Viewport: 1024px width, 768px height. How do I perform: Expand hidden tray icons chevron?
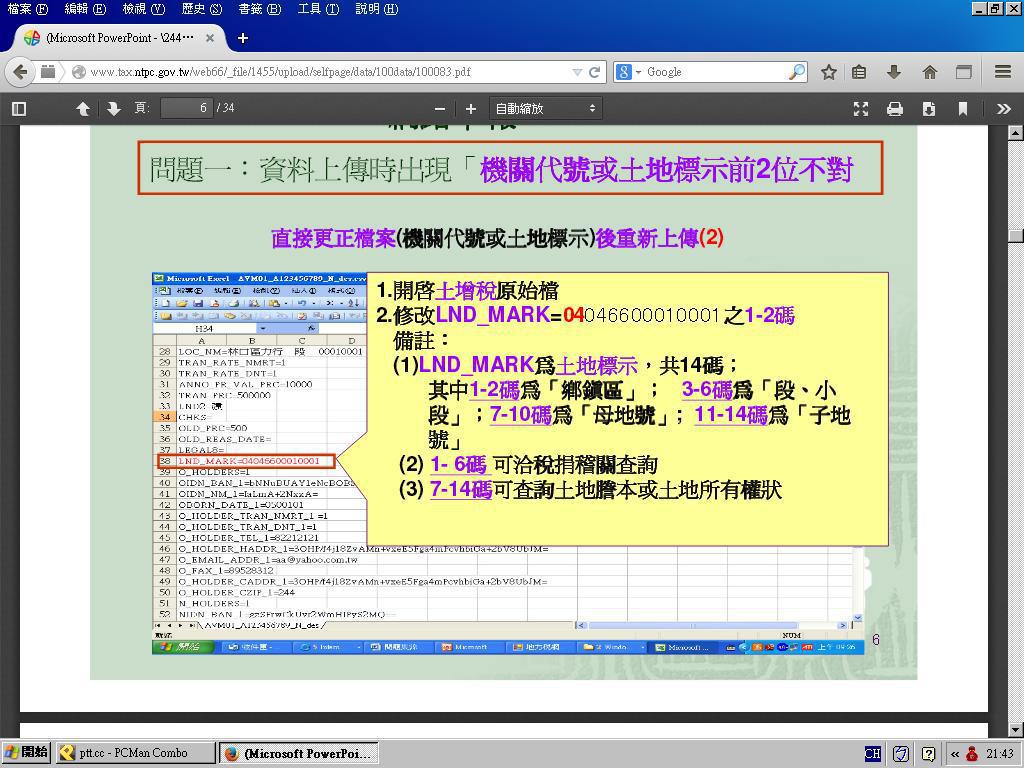[x=955, y=754]
